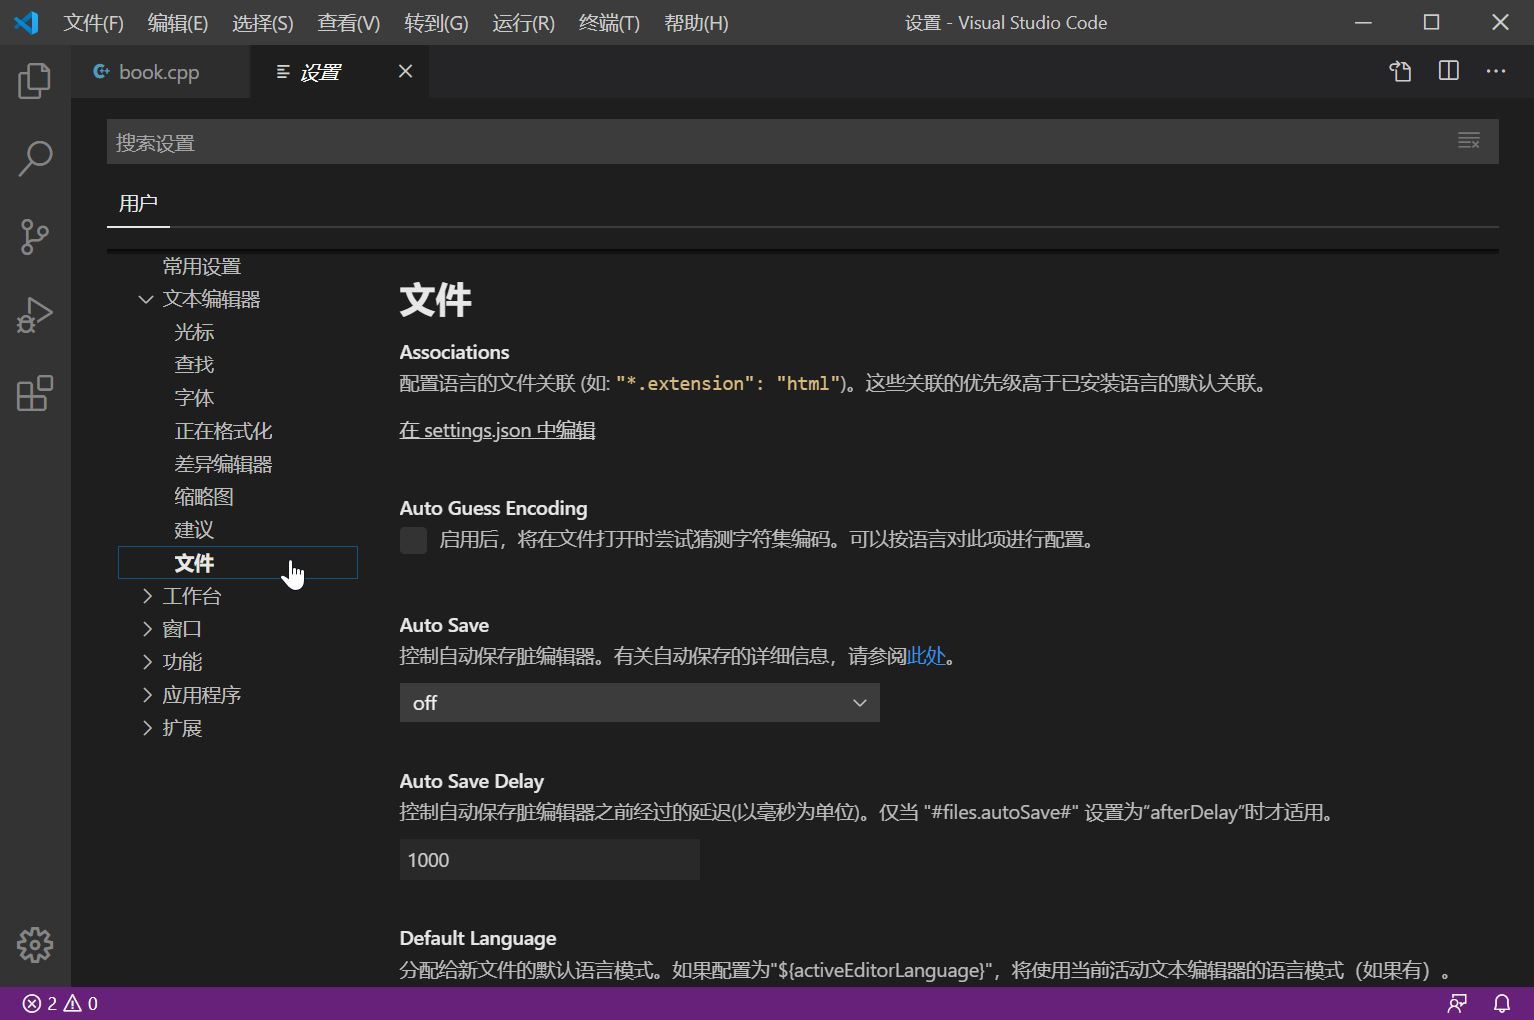Open the 文件(F) menu
This screenshot has width=1534, height=1020.
coord(94,23)
